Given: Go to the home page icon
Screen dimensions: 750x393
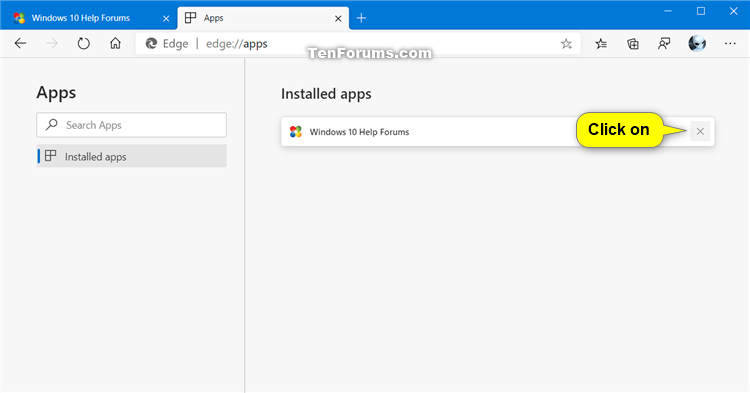Looking at the screenshot, I should coord(115,44).
